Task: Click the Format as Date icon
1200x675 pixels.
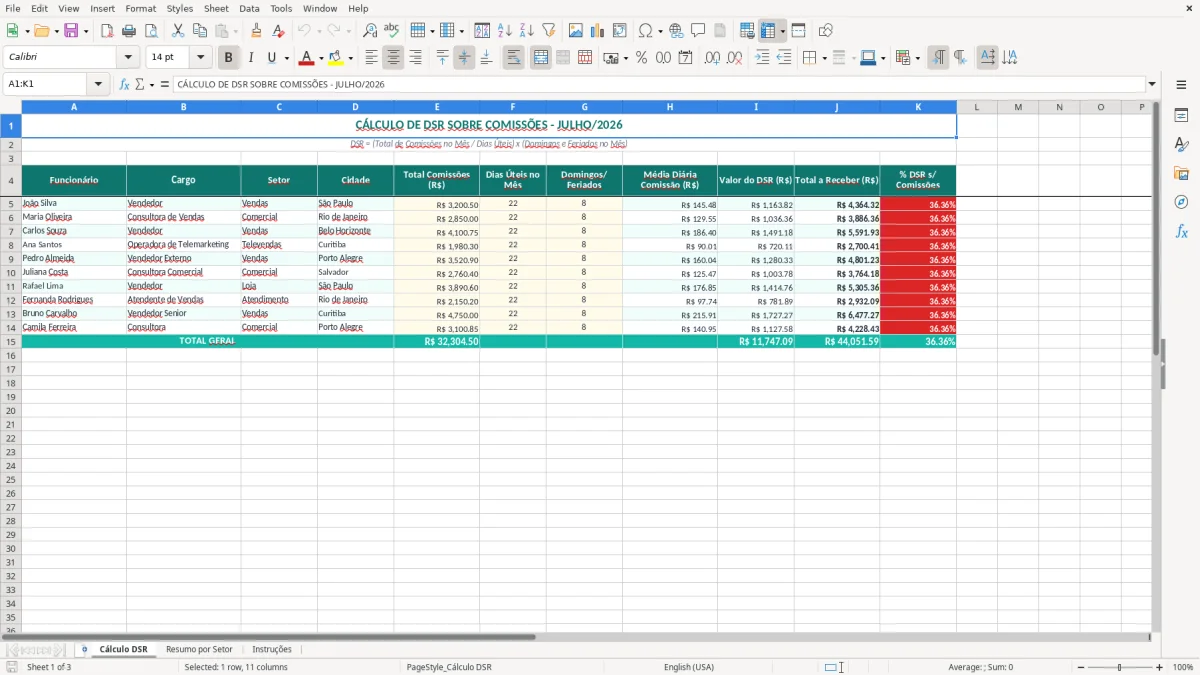Action: (x=686, y=58)
